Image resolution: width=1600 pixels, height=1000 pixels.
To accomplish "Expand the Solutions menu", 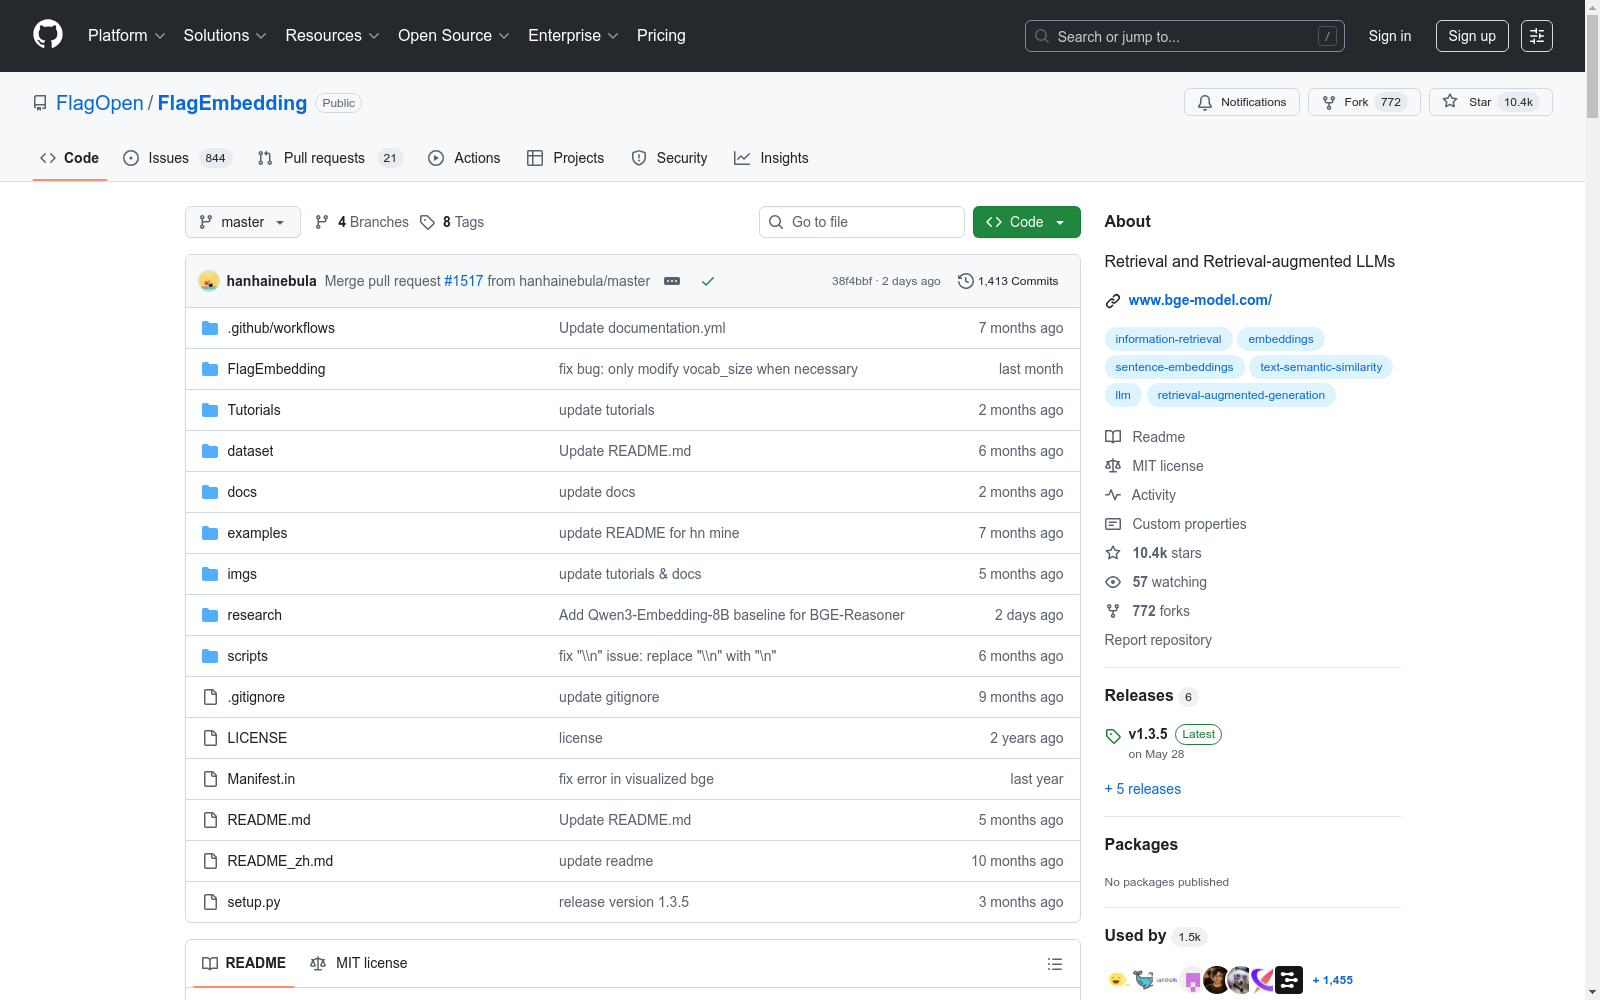I will [225, 36].
